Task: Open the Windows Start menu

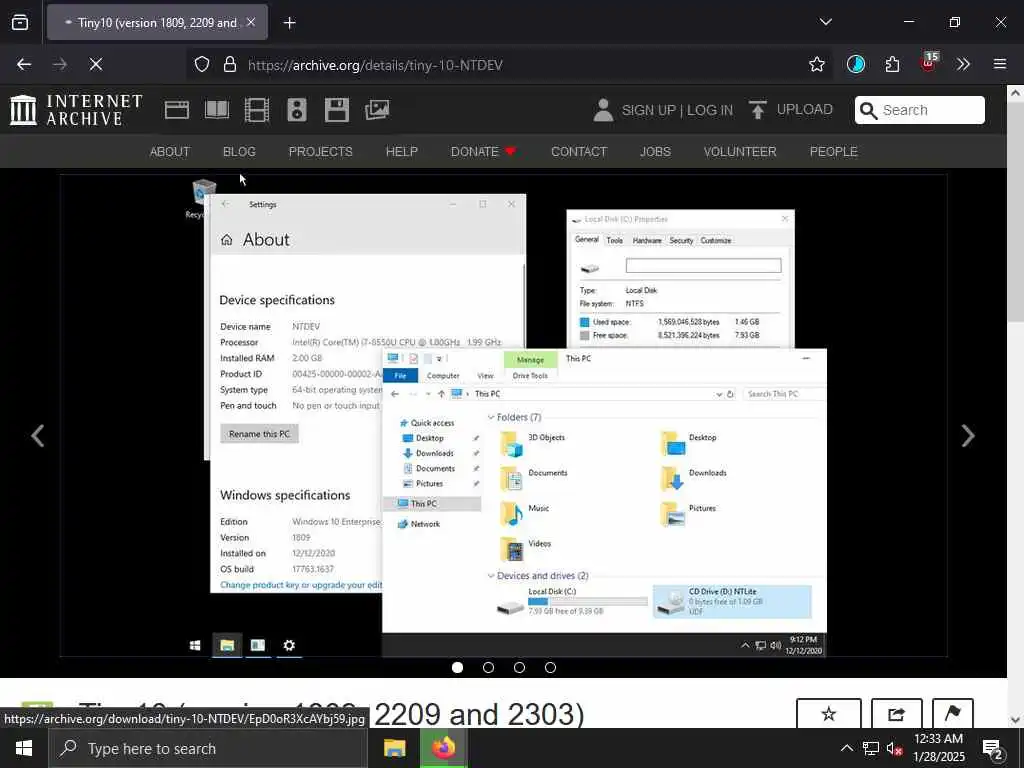Action: [24, 748]
